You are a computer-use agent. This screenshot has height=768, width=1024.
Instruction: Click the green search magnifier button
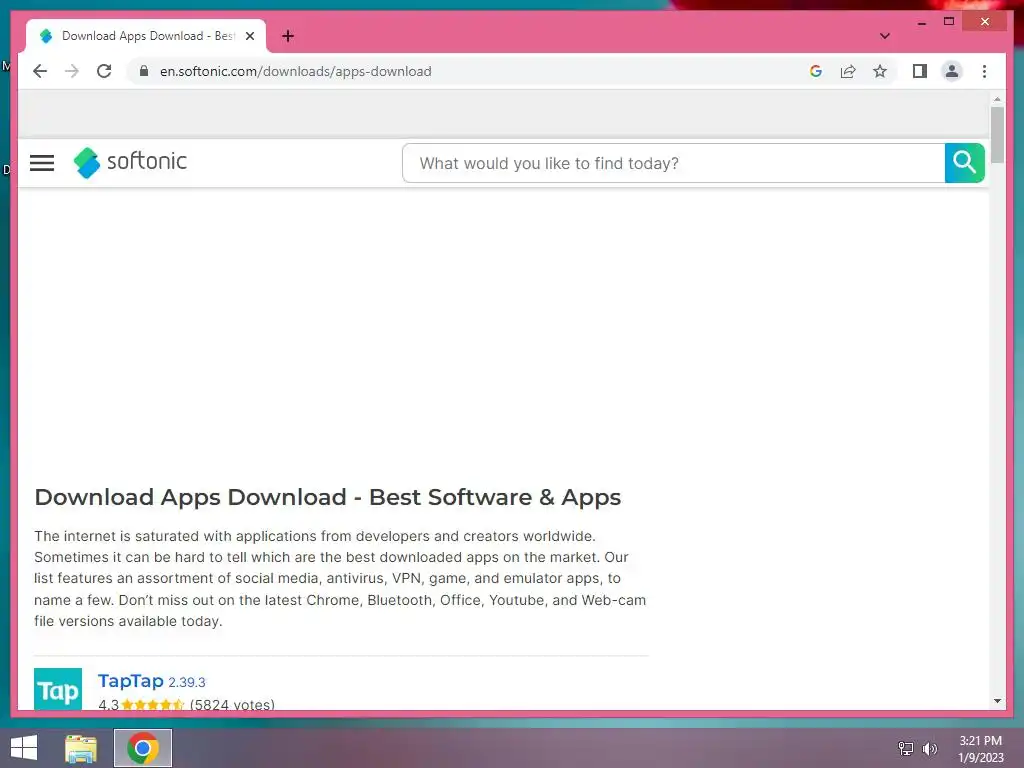click(965, 163)
